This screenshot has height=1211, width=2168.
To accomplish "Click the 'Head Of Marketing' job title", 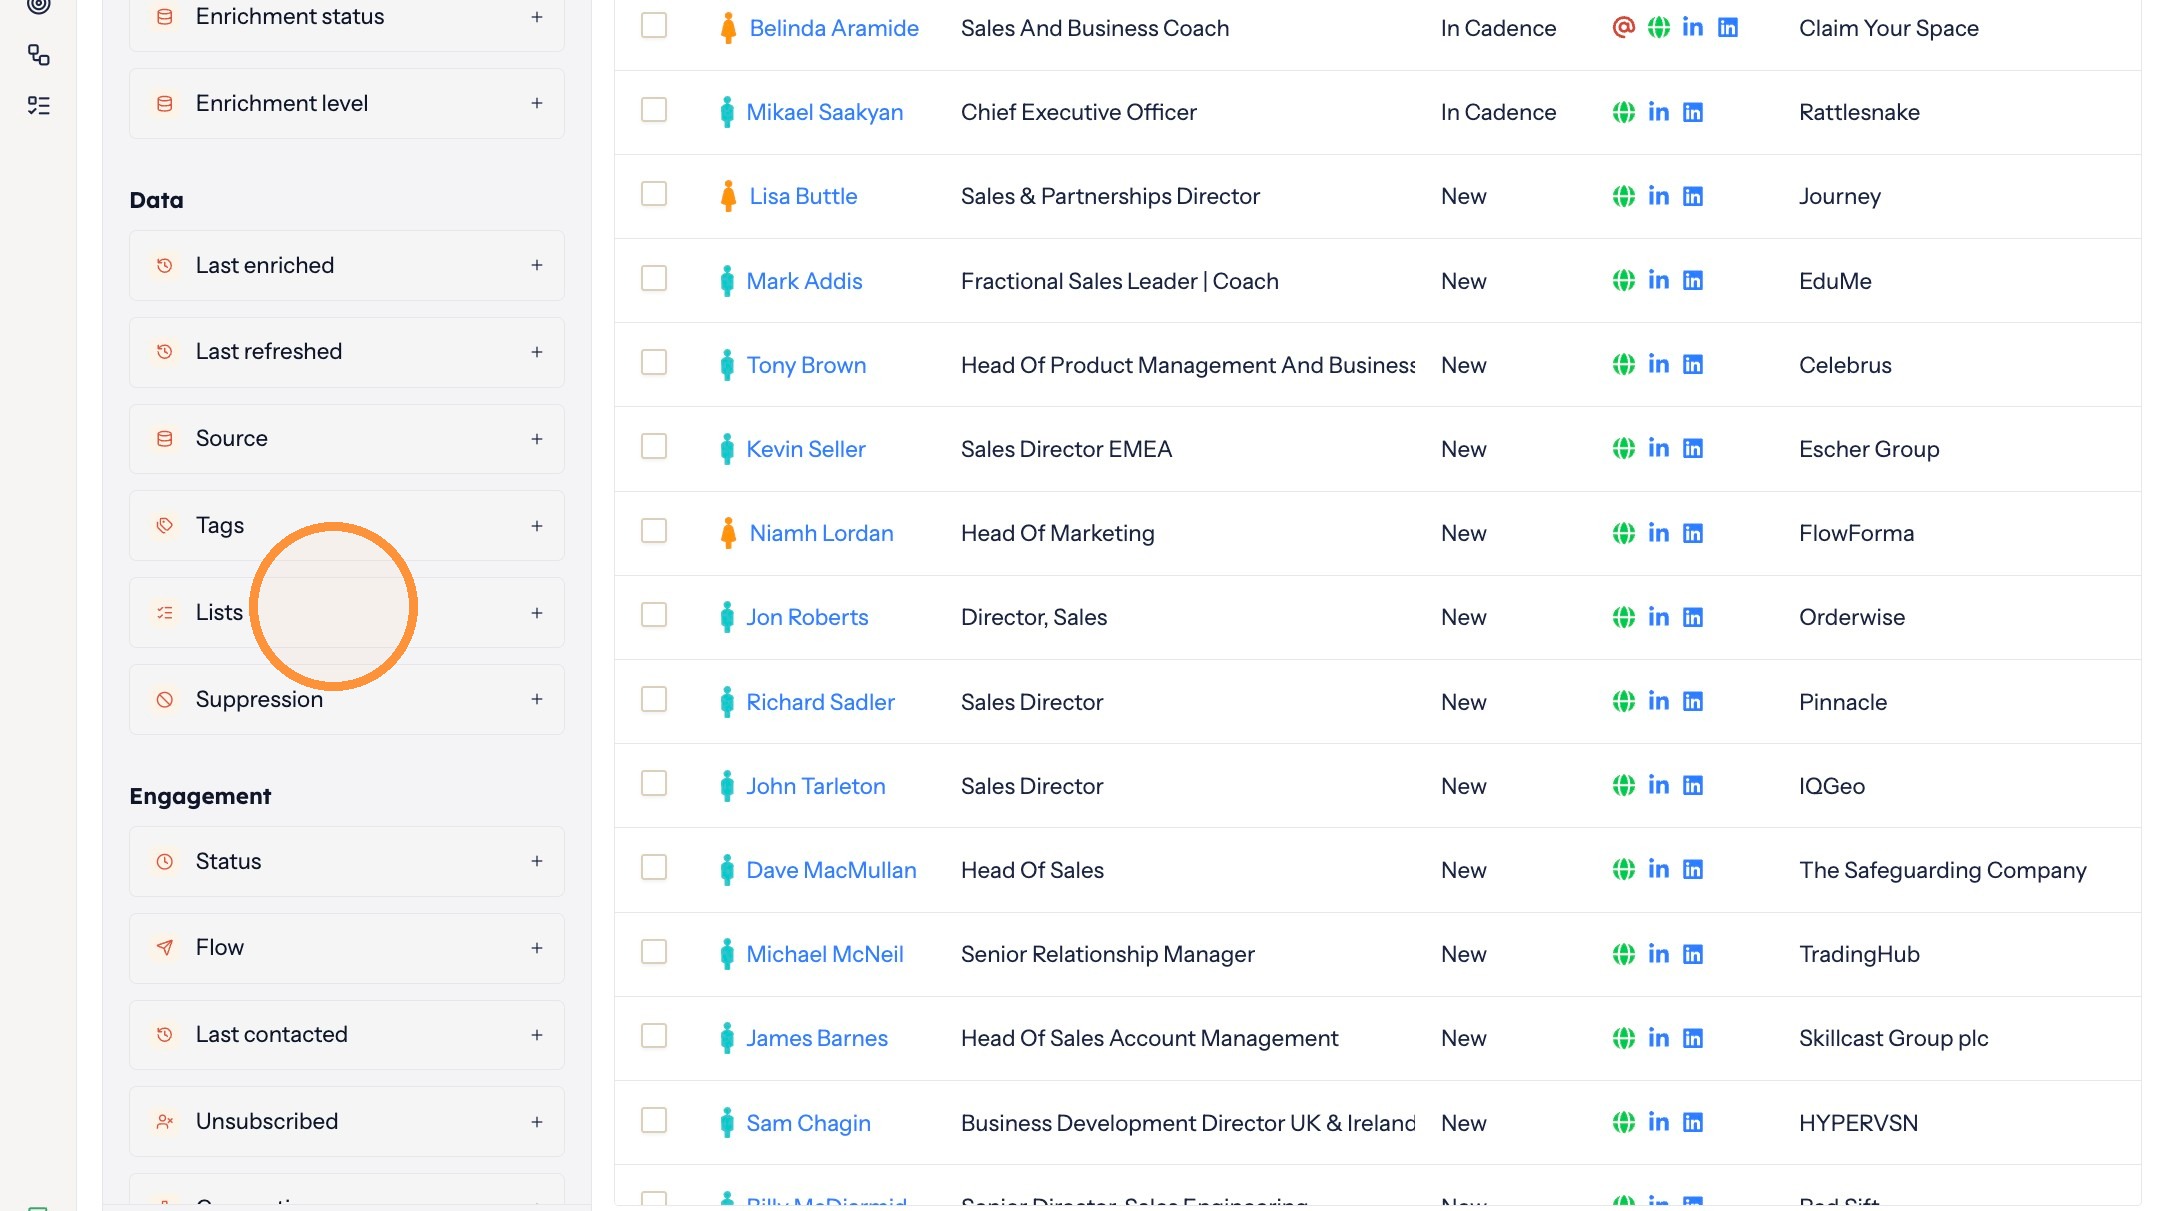I will 1058,533.
